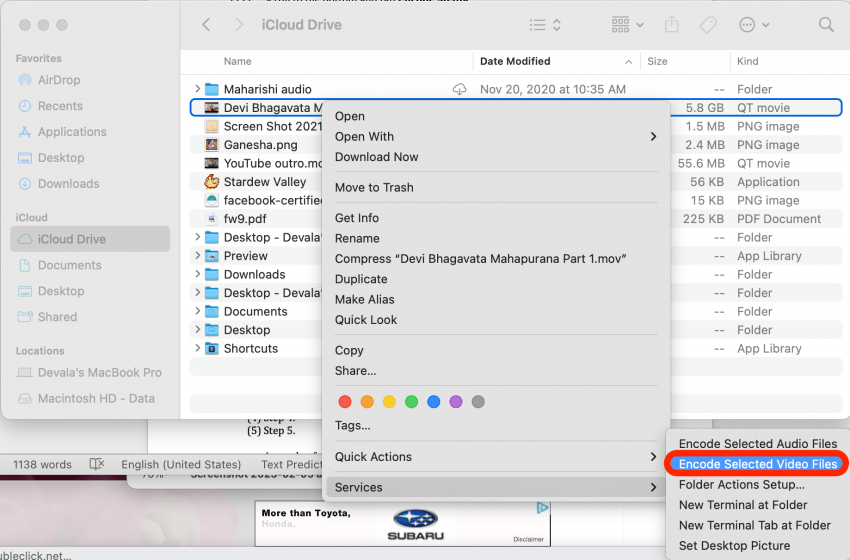Image resolution: width=850 pixels, height=560 pixels.
Task: Go back using the left chevron
Action: (x=206, y=24)
